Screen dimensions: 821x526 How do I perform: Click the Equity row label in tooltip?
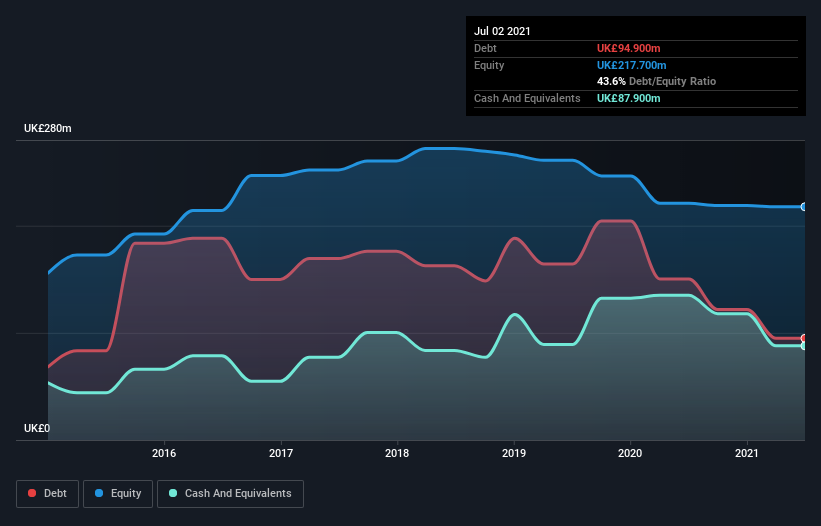tap(489, 65)
